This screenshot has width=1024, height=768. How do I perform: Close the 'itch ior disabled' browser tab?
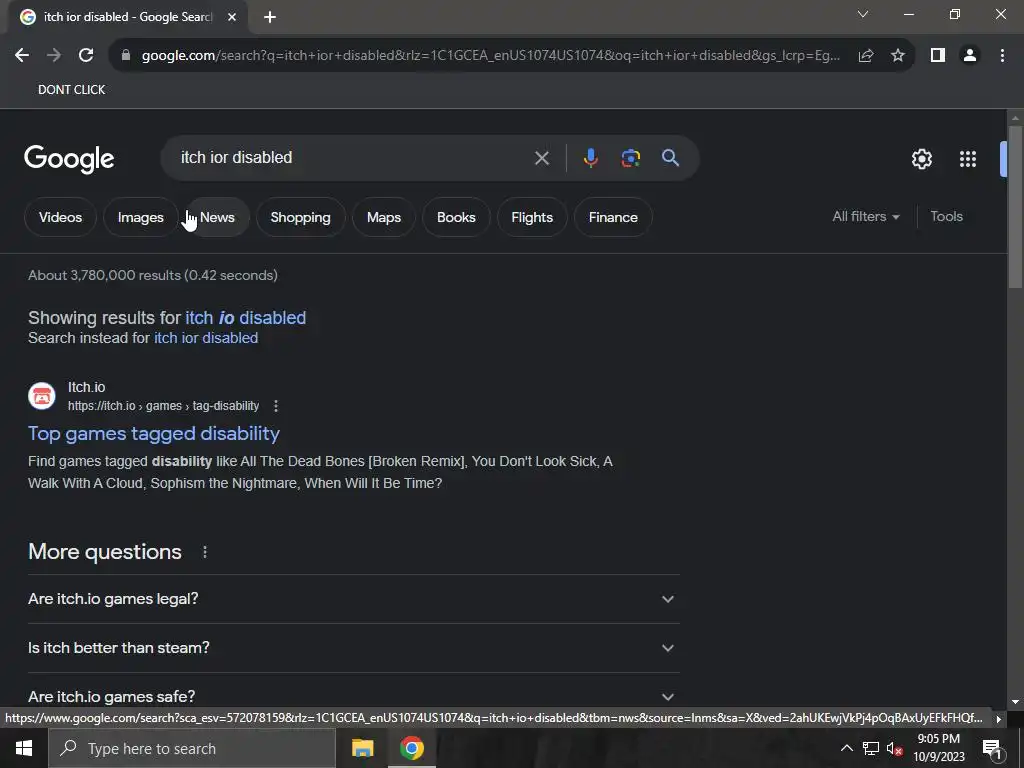coord(232,17)
